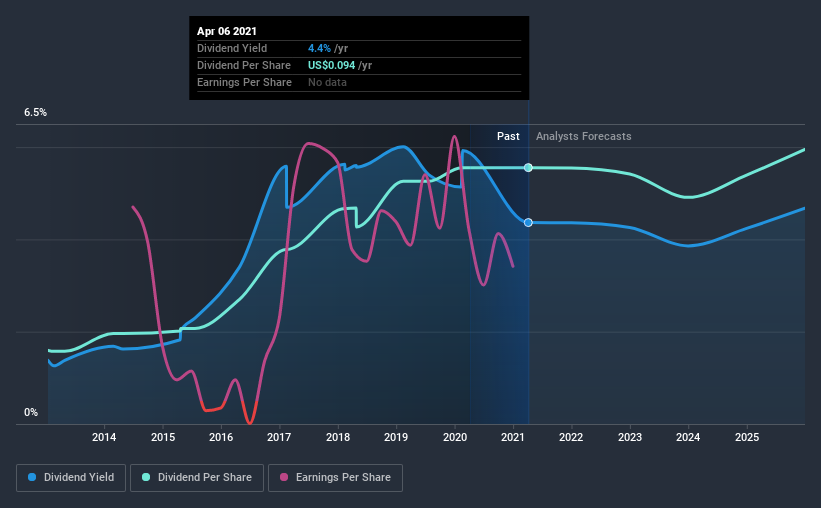Viewport: 821px width, 508px height.
Task: Click the 2018 x-axis label
Action: coord(338,437)
